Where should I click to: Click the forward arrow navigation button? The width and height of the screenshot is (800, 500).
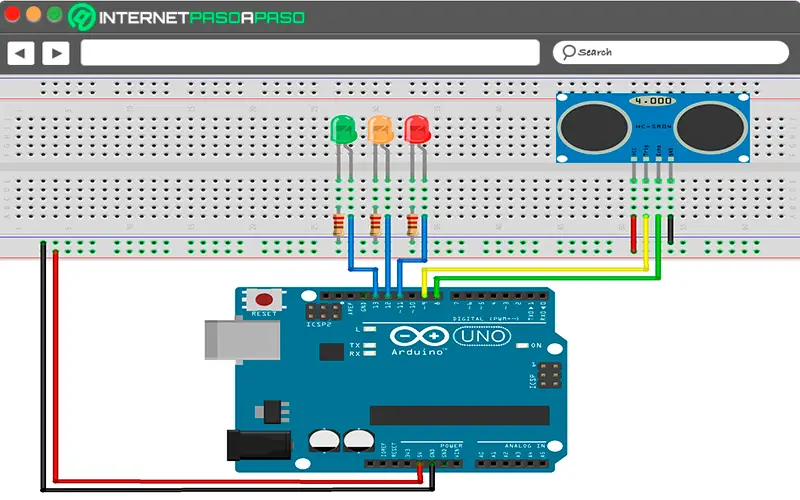click(56, 53)
